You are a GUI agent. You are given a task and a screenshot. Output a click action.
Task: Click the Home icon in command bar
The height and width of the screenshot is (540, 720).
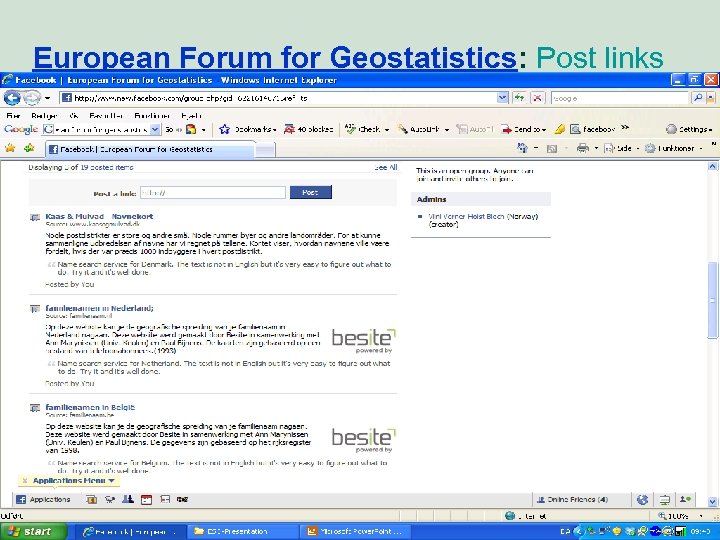(x=522, y=148)
